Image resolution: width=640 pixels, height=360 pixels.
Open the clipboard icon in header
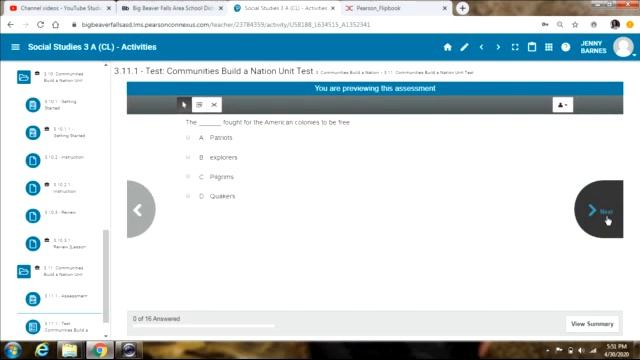click(532, 47)
